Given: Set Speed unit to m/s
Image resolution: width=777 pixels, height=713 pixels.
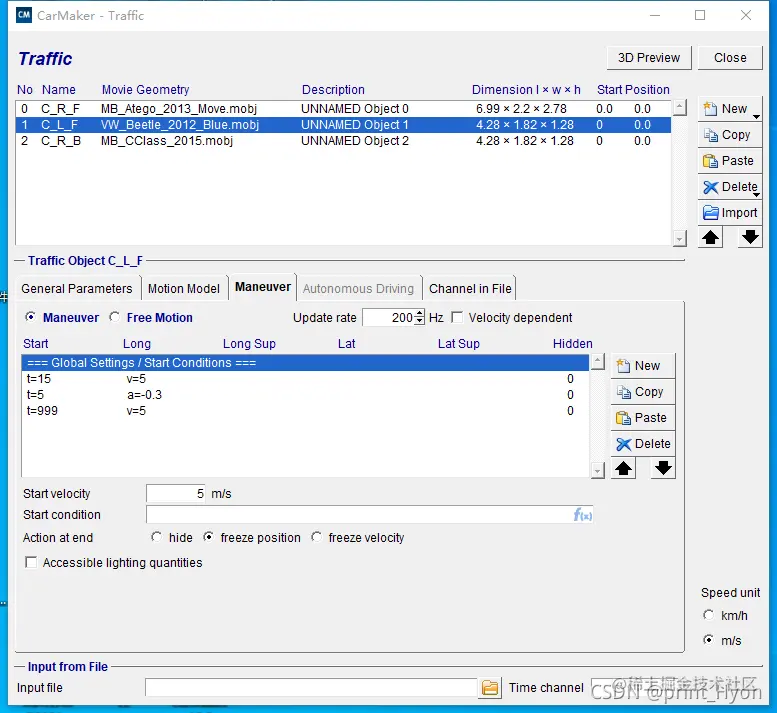Looking at the screenshot, I should tap(709, 640).
